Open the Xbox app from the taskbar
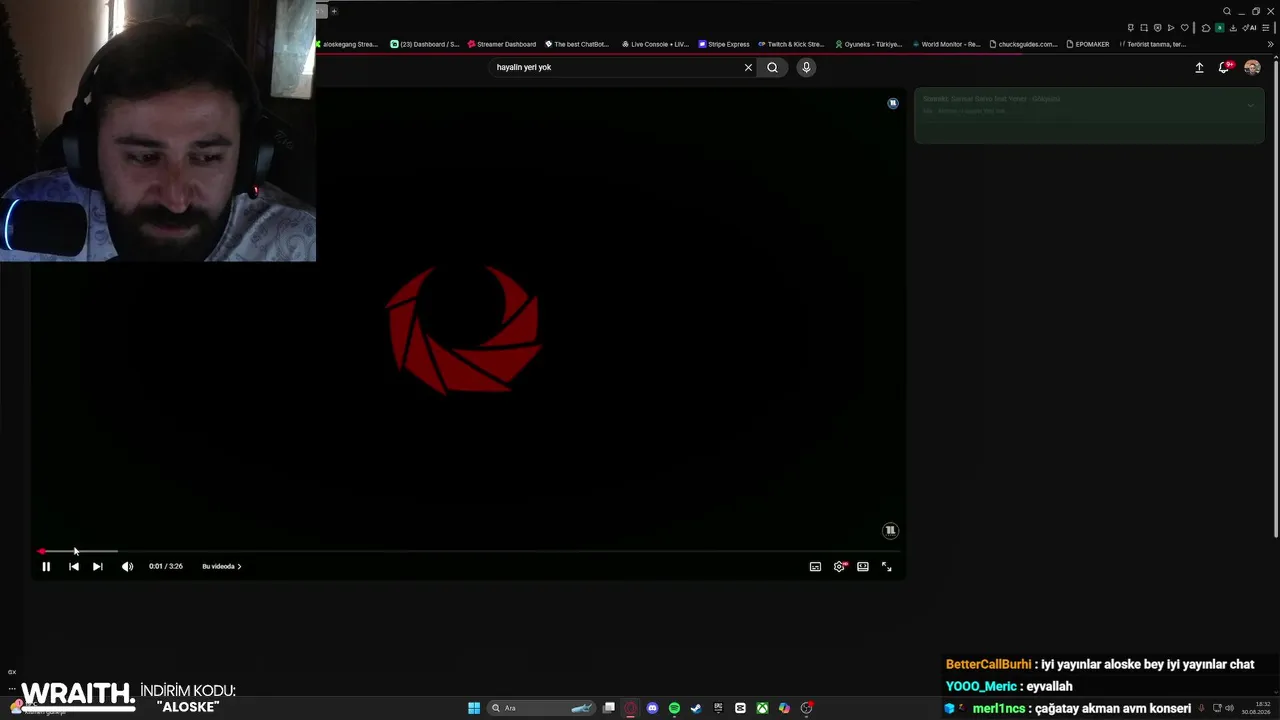Image resolution: width=1280 pixels, height=720 pixels. [x=762, y=708]
